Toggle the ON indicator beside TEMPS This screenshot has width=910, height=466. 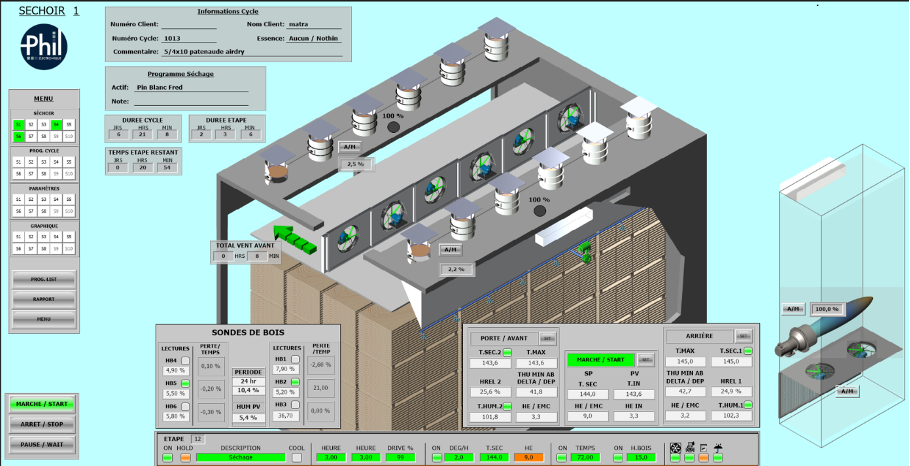pos(562,458)
